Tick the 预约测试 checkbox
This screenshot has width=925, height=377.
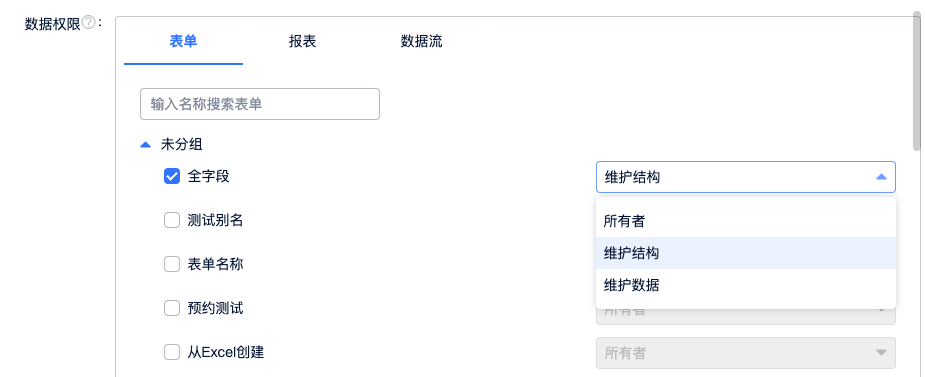172,309
